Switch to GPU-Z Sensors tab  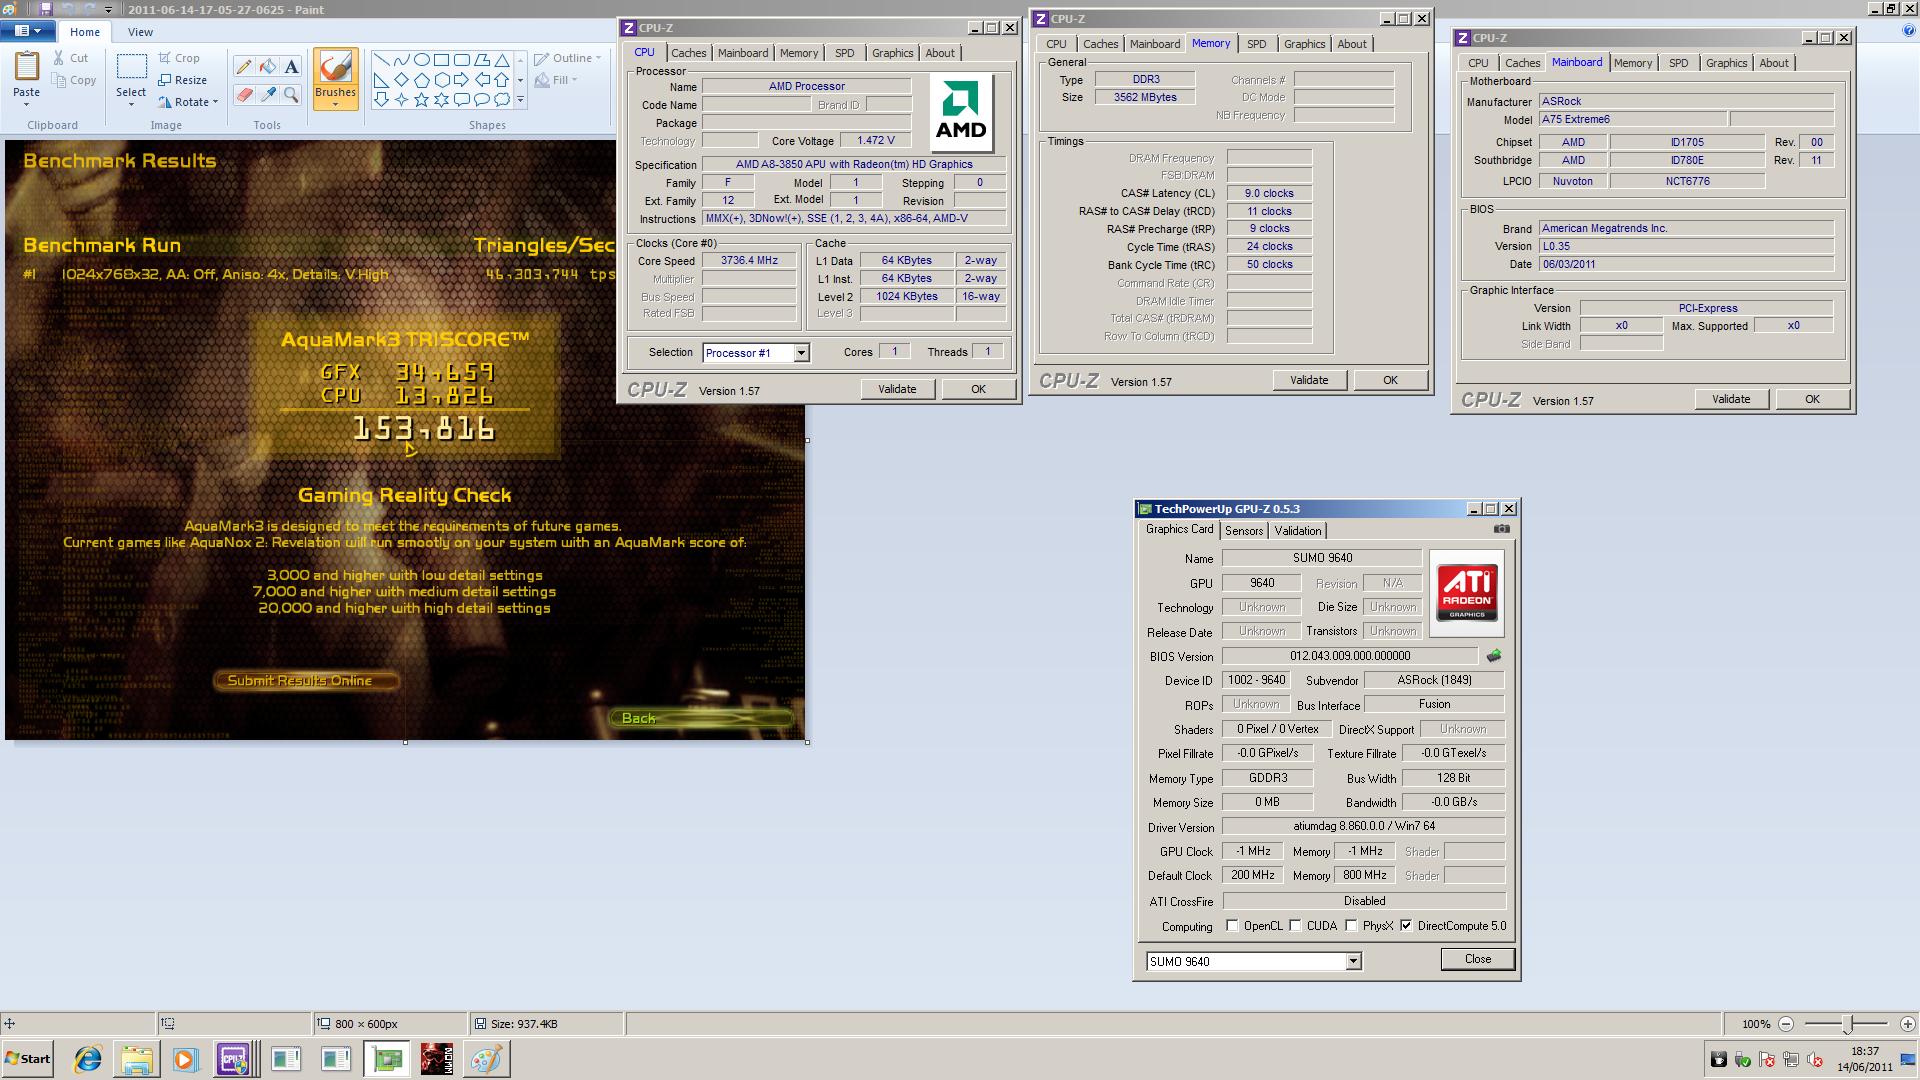click(1244, 531)
